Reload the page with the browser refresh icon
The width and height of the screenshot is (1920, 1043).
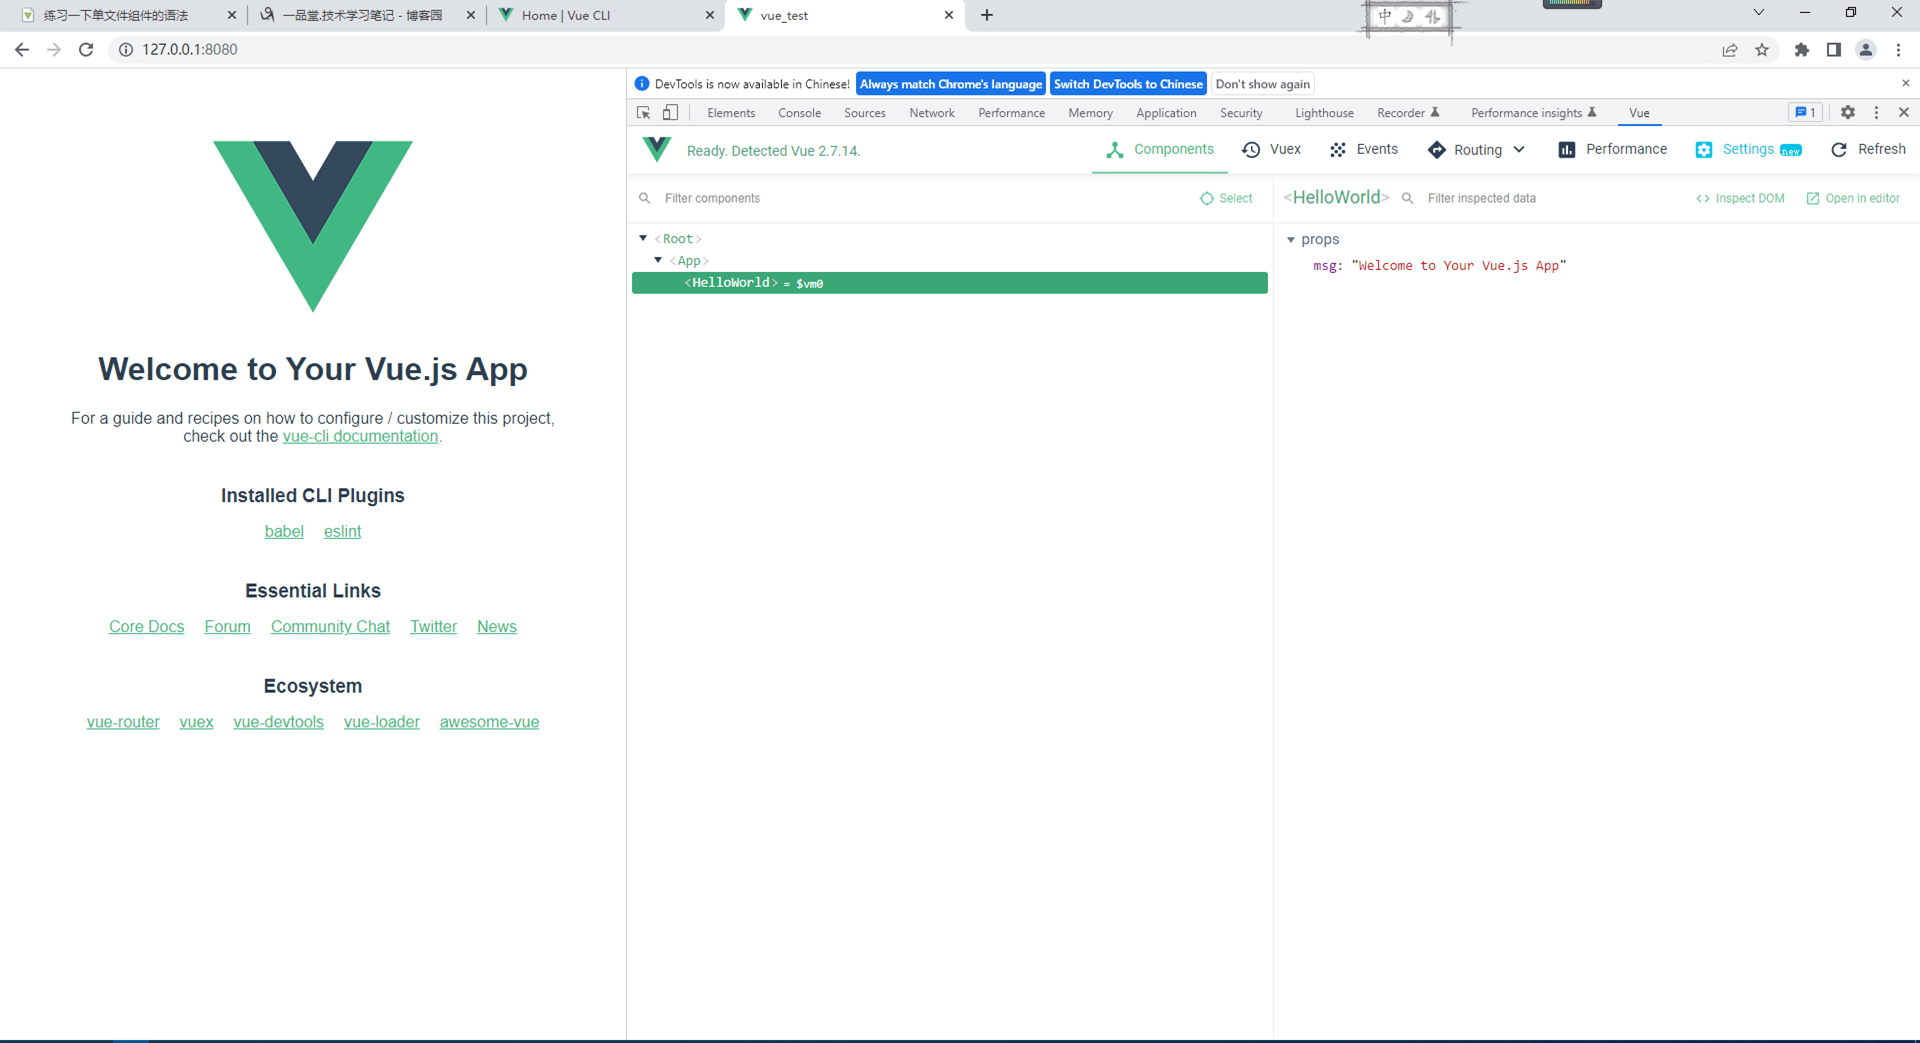86,49
